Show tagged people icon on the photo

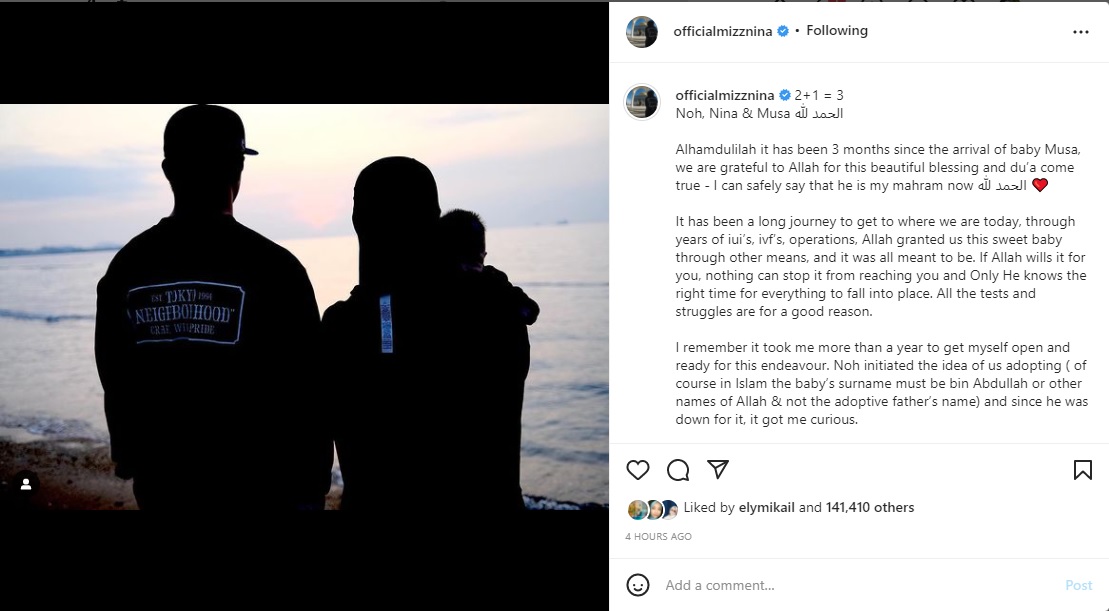click(x=26, y=484)
